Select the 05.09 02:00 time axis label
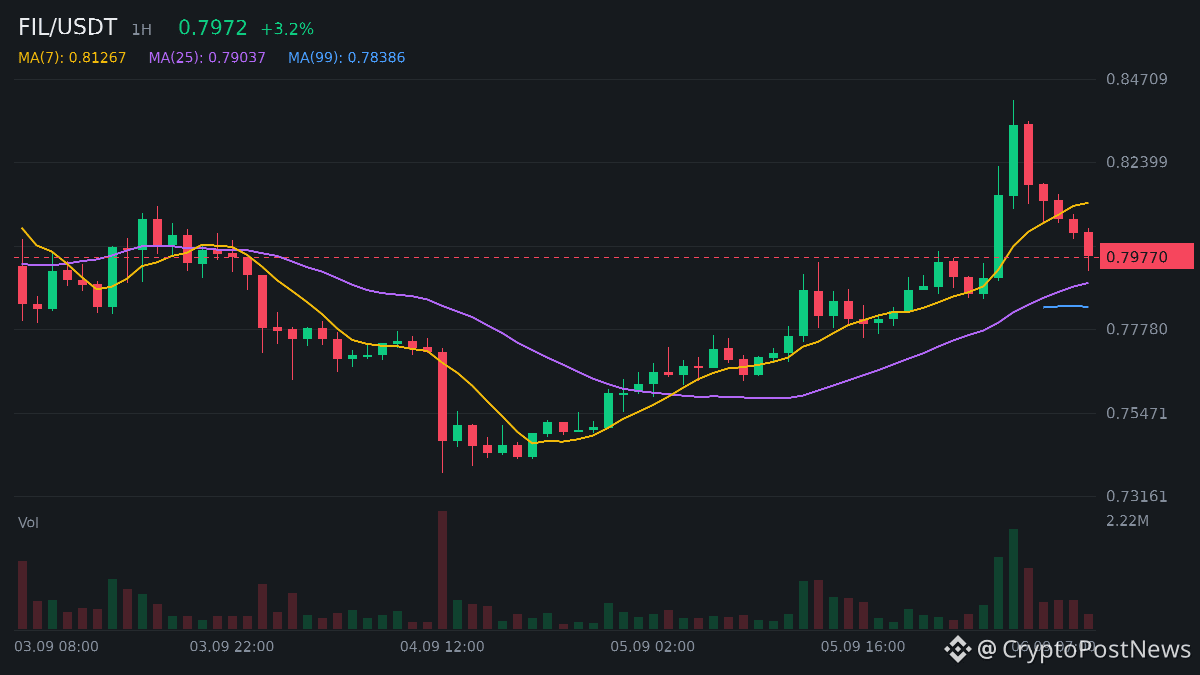Viewport: 1200px width, 675px height. tap(652, 646)
